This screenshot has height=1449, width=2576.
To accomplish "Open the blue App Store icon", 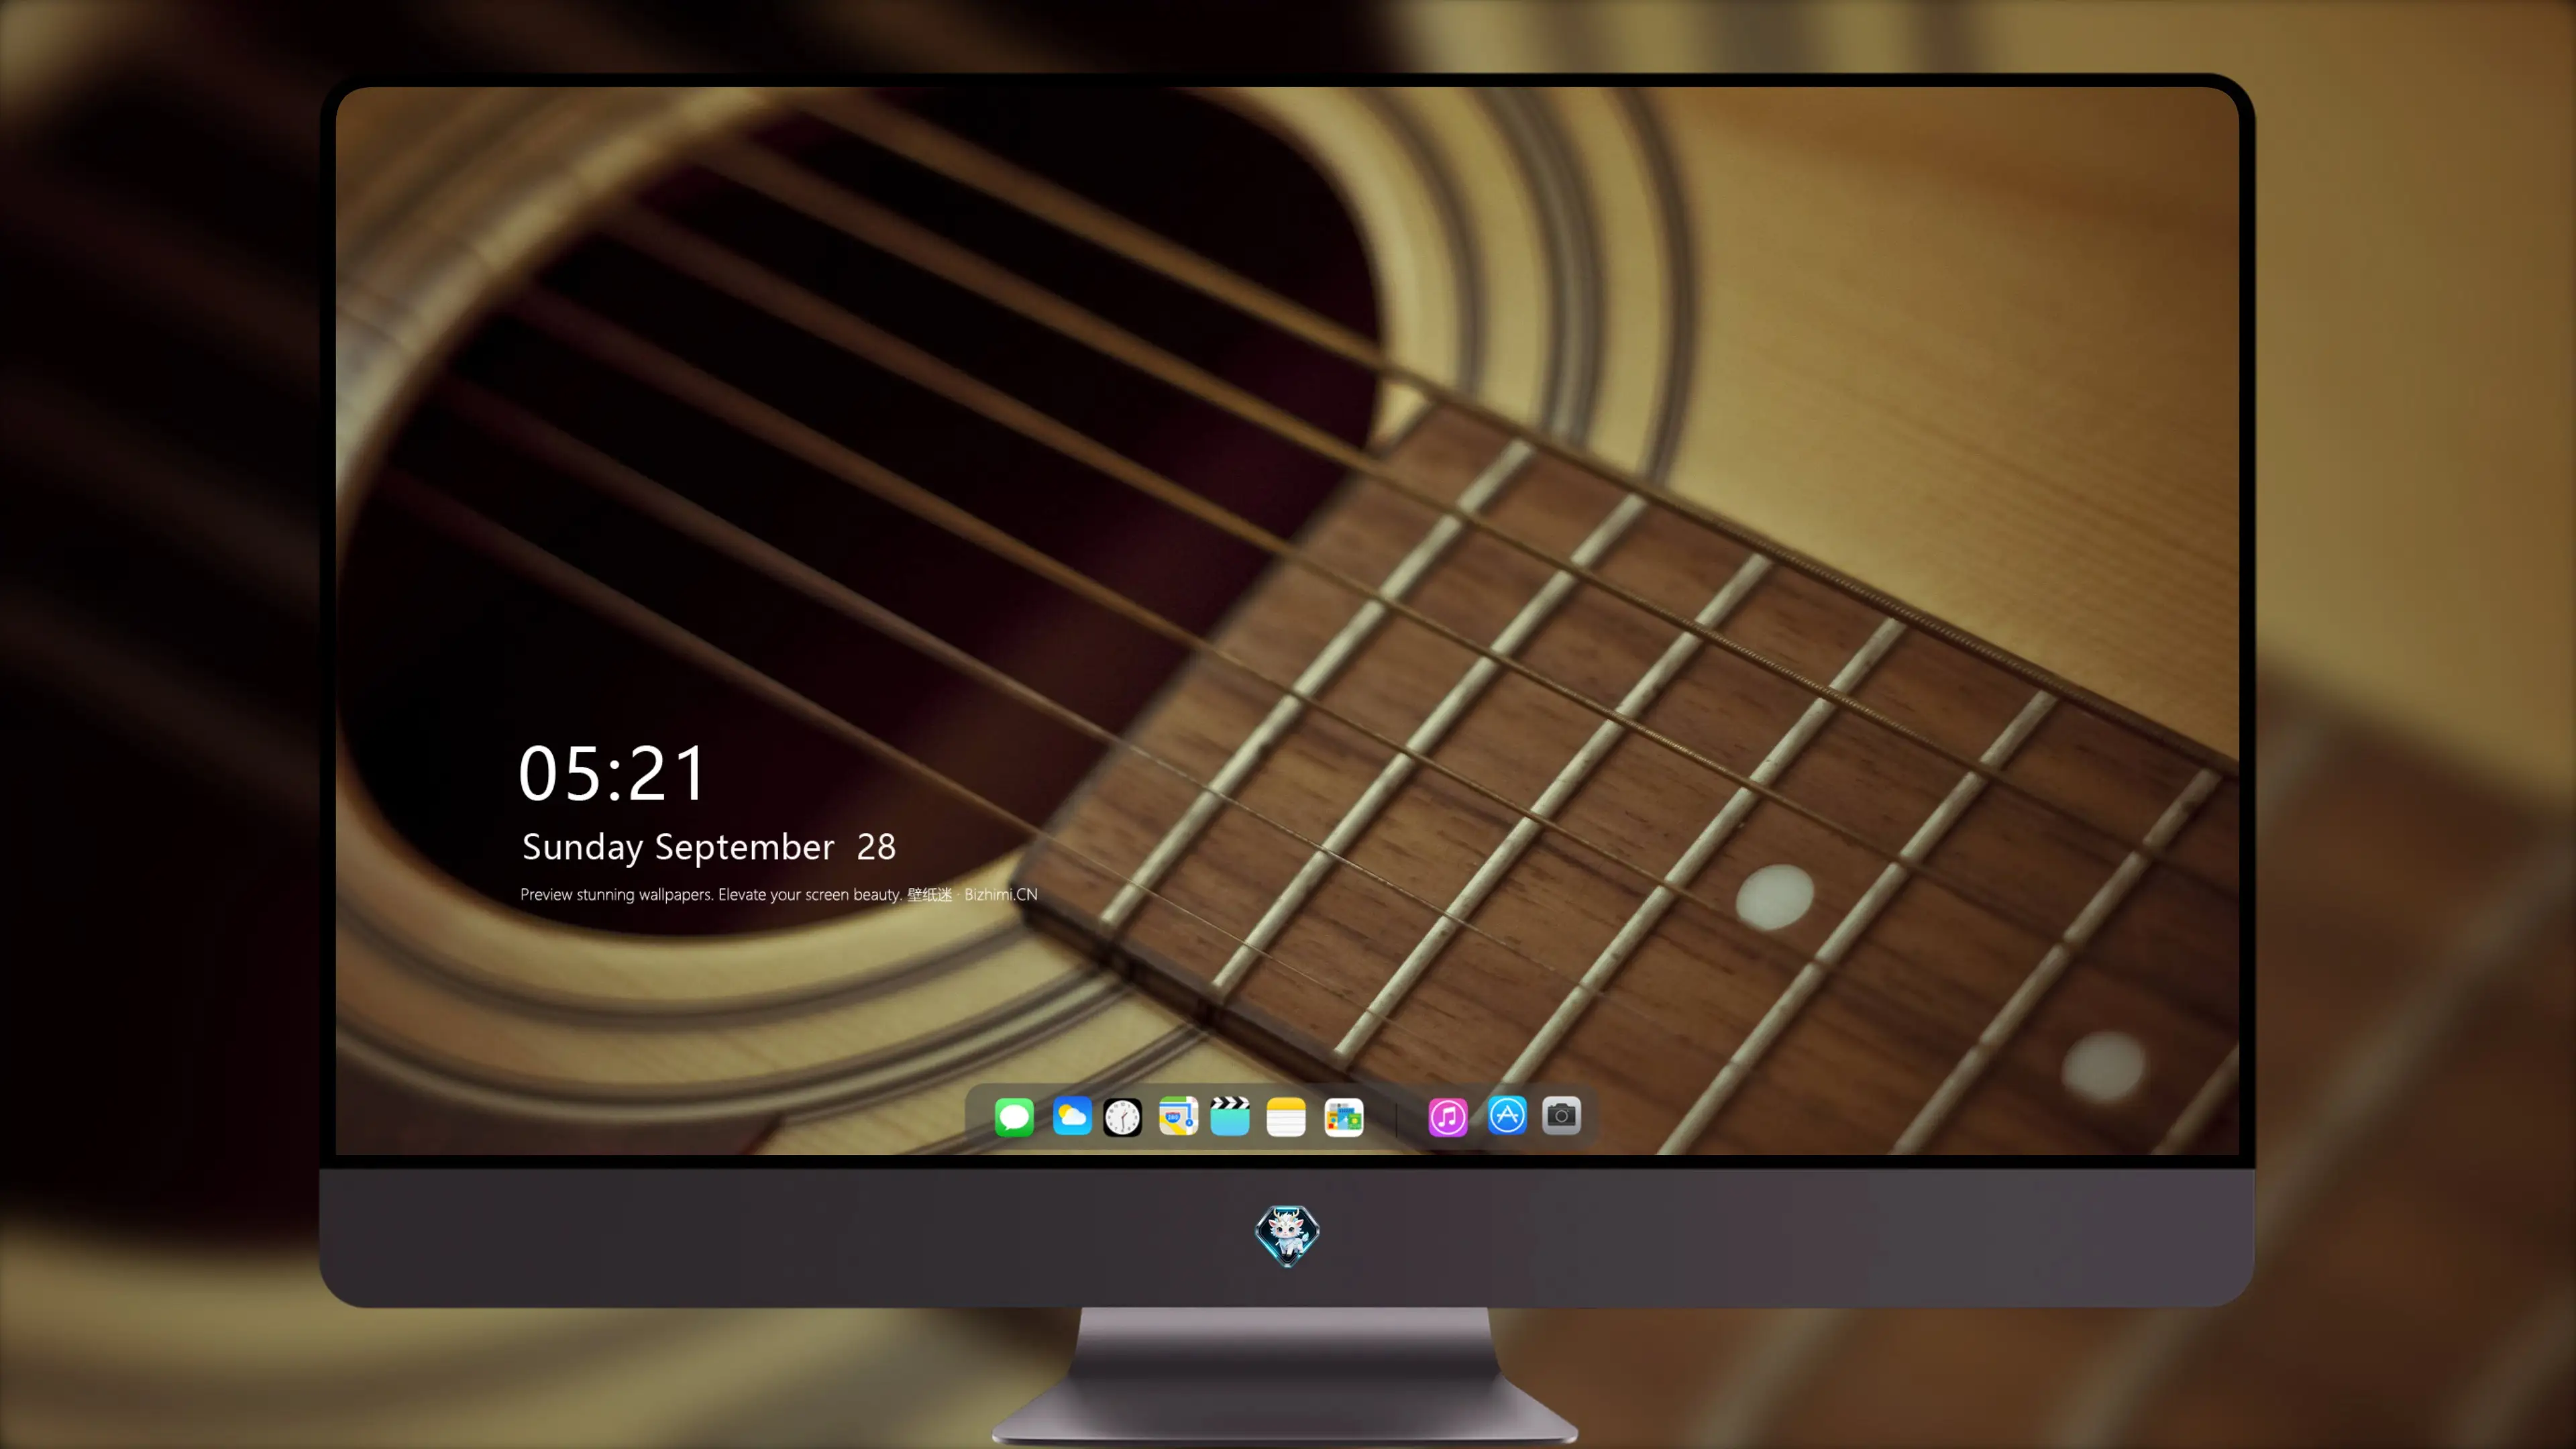I will point(1507,1115).
